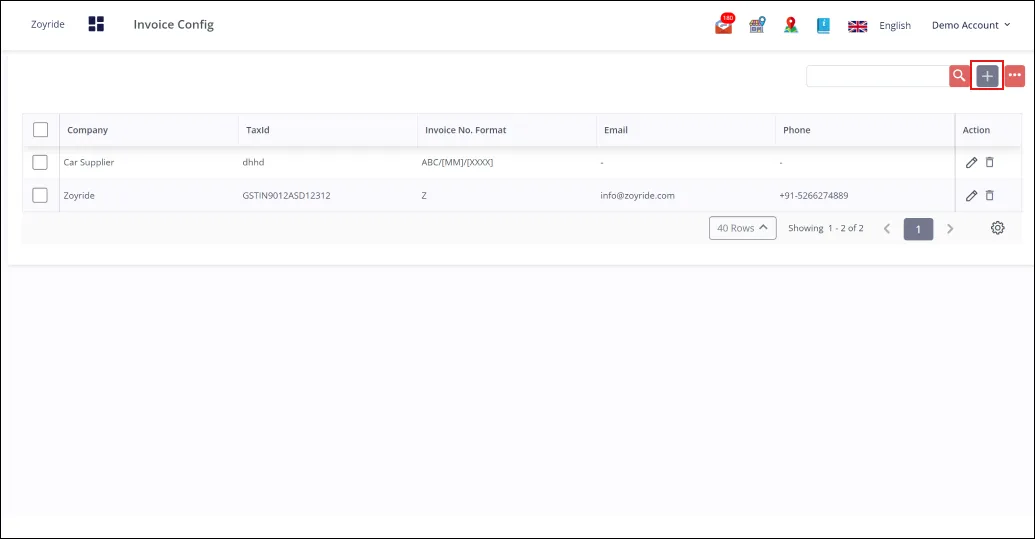Click the store location icon in header

tap(757, 25)
